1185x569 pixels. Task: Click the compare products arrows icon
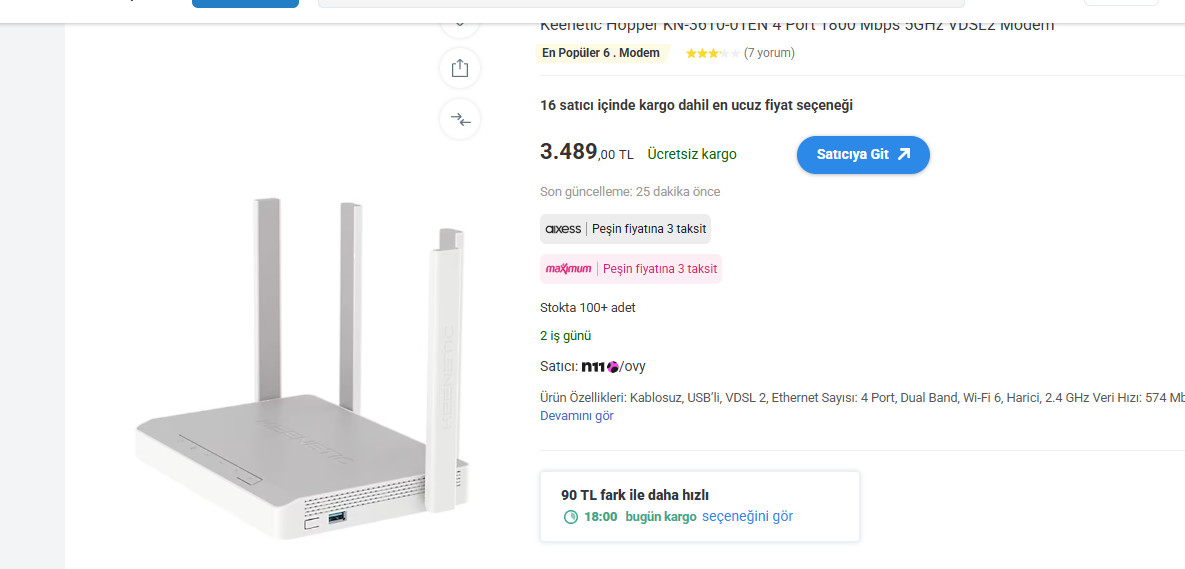point(460,119)
